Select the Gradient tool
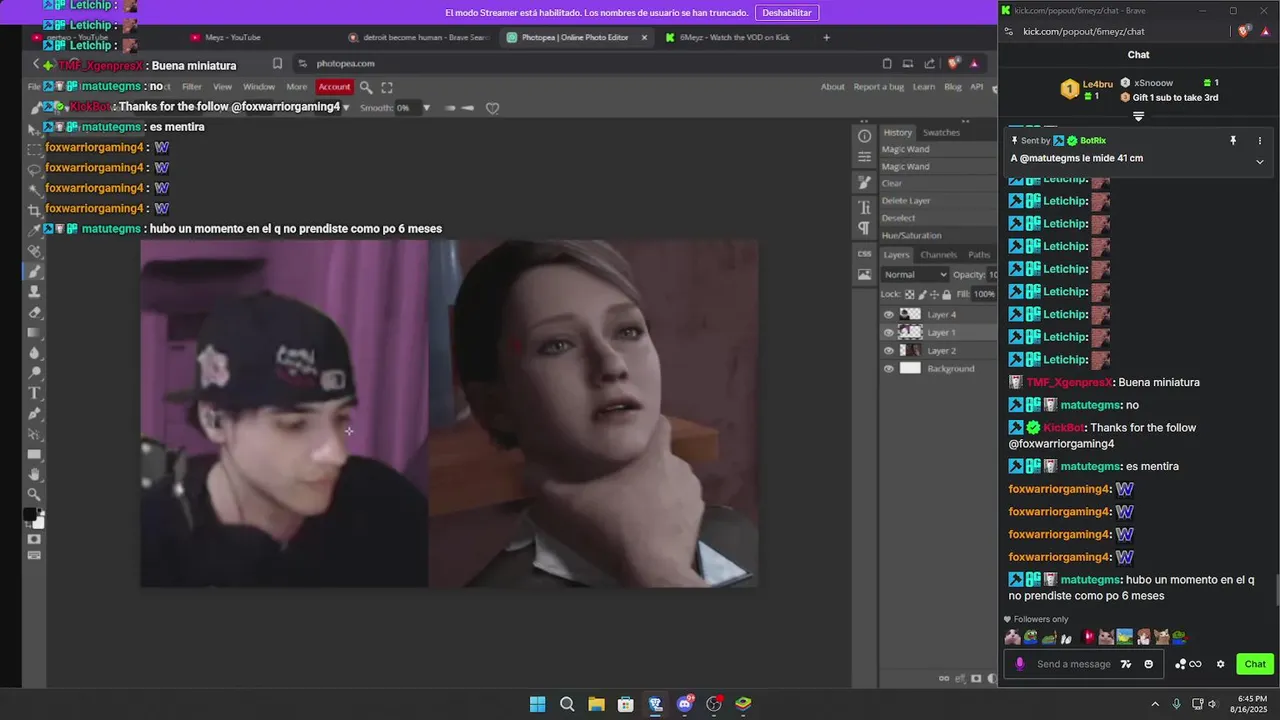Image resolution: width=1280 pixels, height=720 pixels. pos(34,332)
